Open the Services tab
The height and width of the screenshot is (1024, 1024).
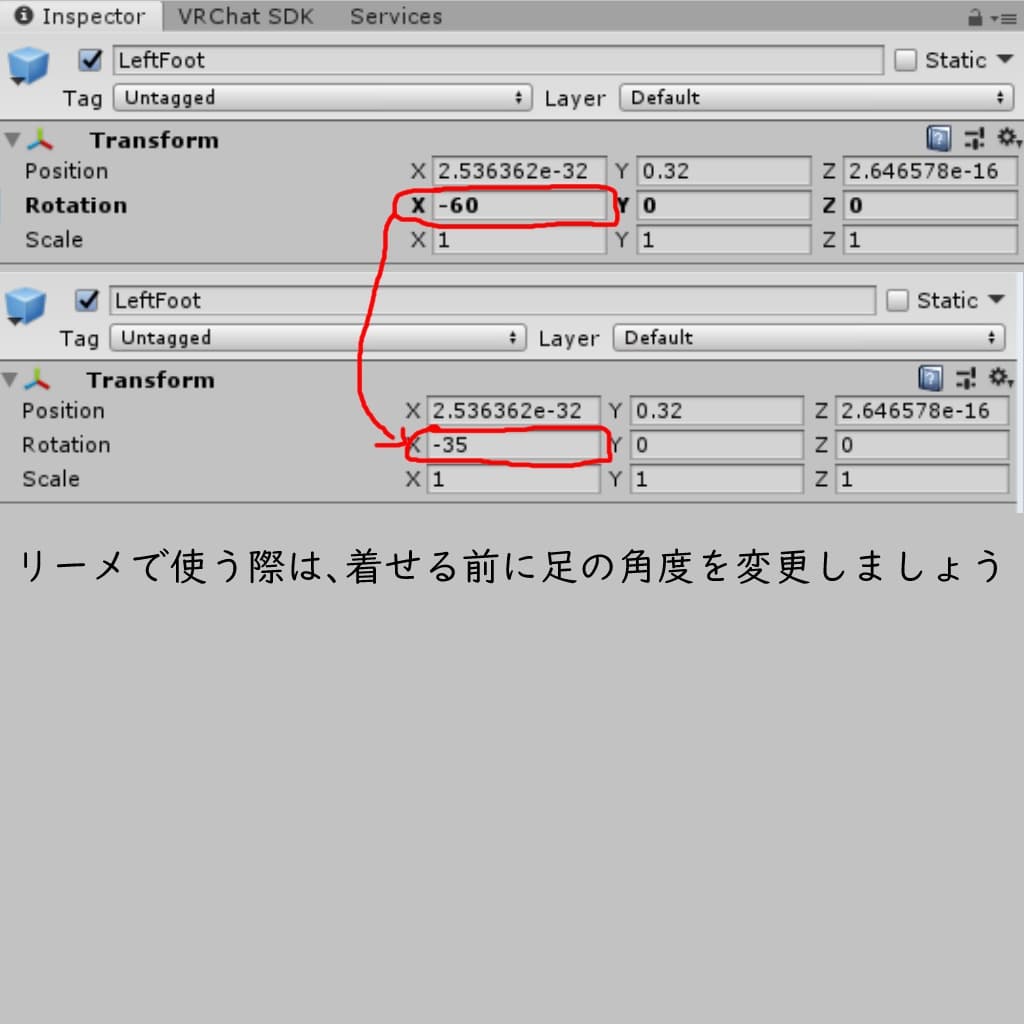(x=394, y=16)
